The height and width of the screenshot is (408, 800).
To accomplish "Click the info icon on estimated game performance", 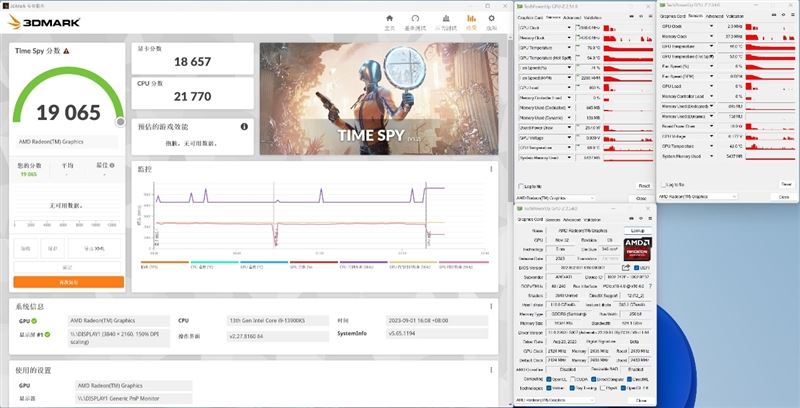I will pyautogui.click(x=244, y=126).
